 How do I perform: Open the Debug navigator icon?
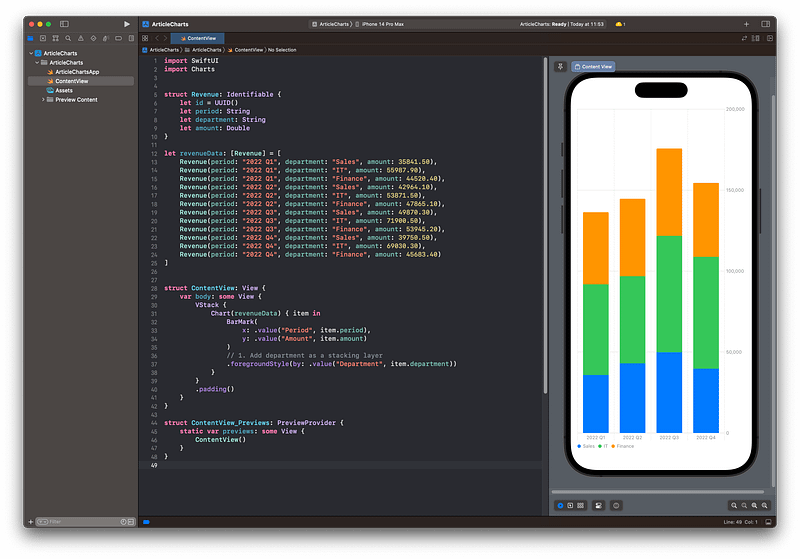click(x=106, y=38)
